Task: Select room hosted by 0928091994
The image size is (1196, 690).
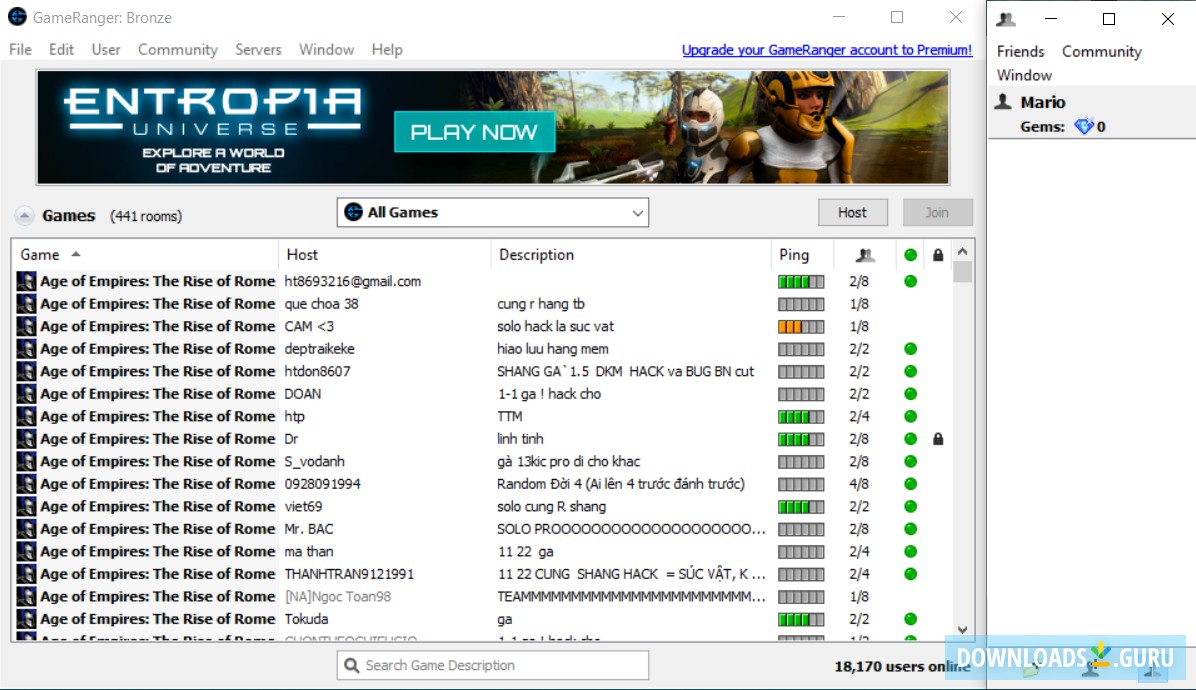Action: [x=483, y=484]
